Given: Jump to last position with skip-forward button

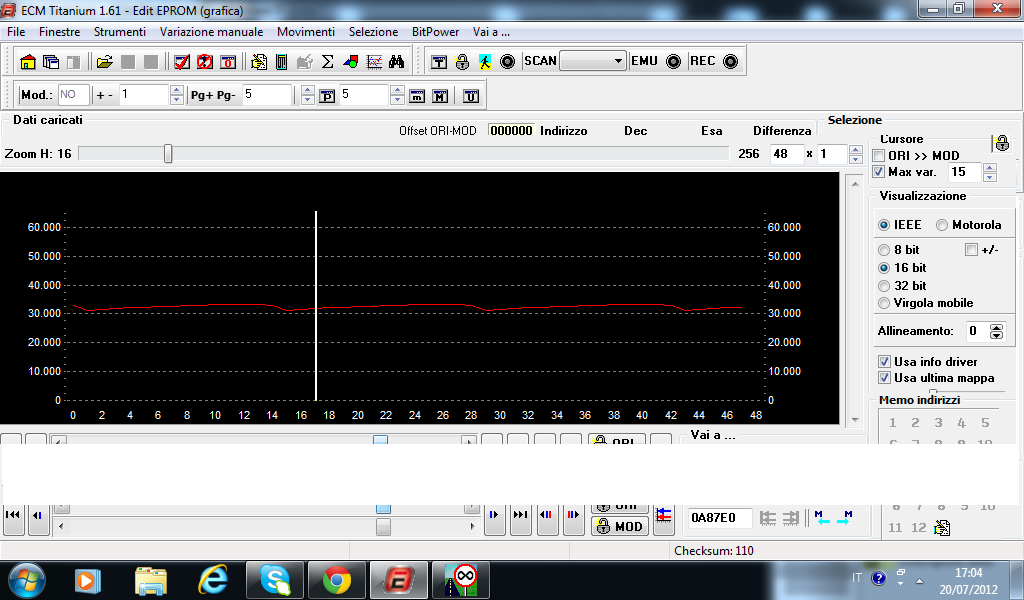Looking at the screenshot, I should pos(520,515).
